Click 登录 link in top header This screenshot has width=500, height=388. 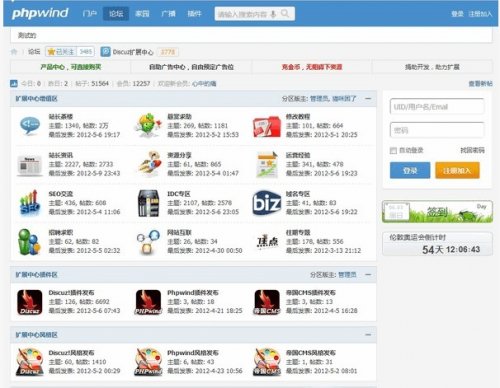point(457,14)
